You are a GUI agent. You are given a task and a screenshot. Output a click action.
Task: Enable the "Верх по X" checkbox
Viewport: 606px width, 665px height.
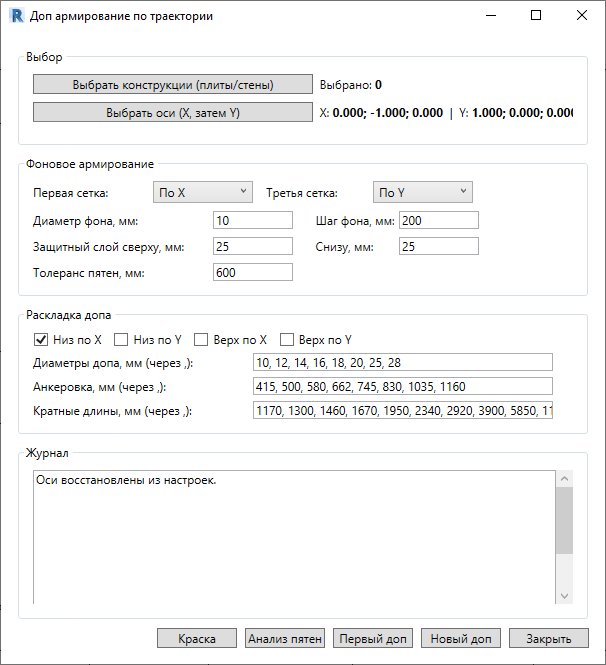click(201, 339)
